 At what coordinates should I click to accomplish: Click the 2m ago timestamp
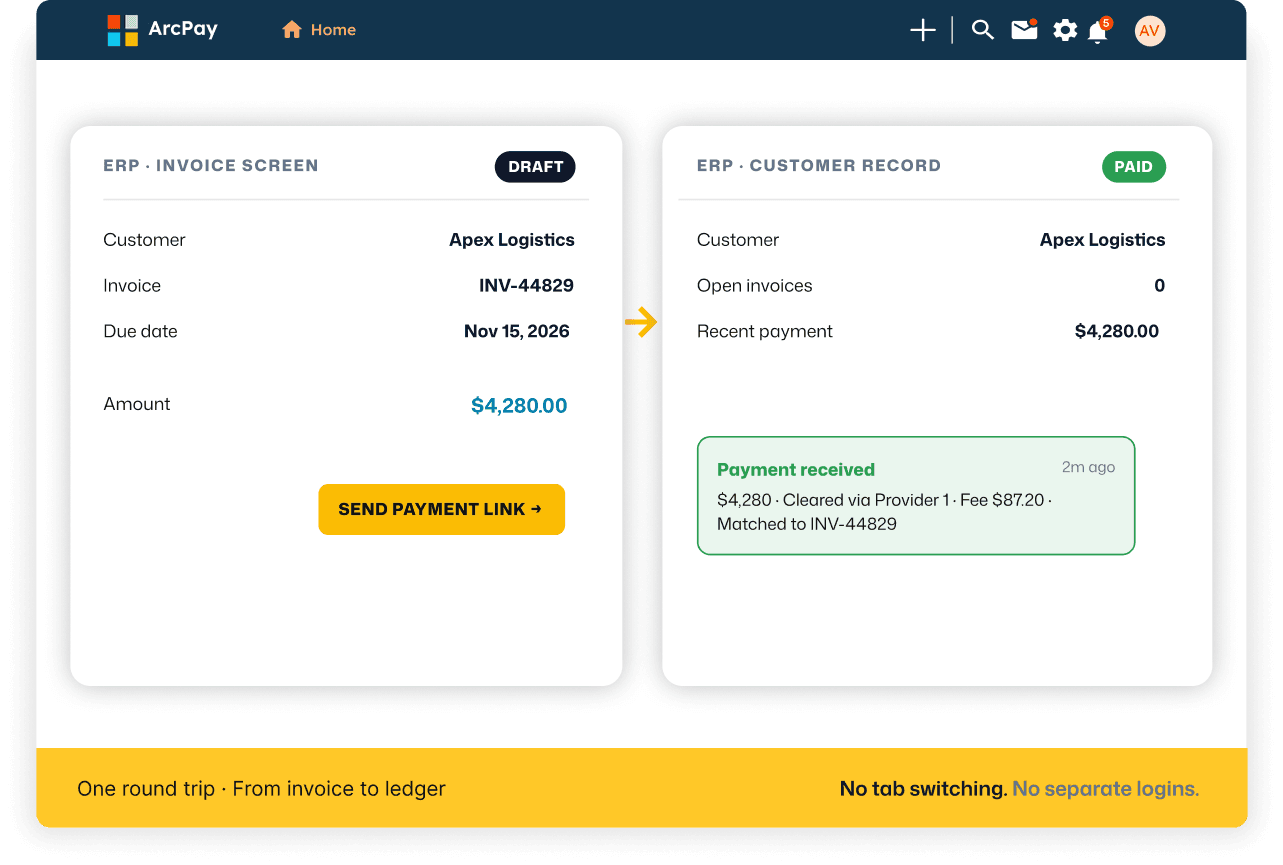tap(1088, 467)
